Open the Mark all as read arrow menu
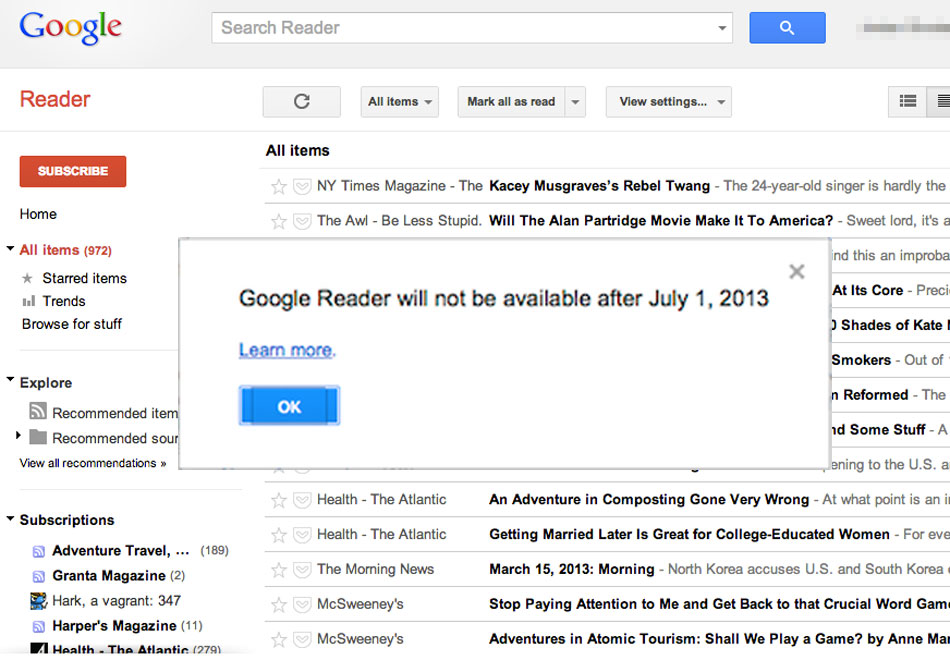The width and height of the screenshot is (950, 660). coord(575,101)
